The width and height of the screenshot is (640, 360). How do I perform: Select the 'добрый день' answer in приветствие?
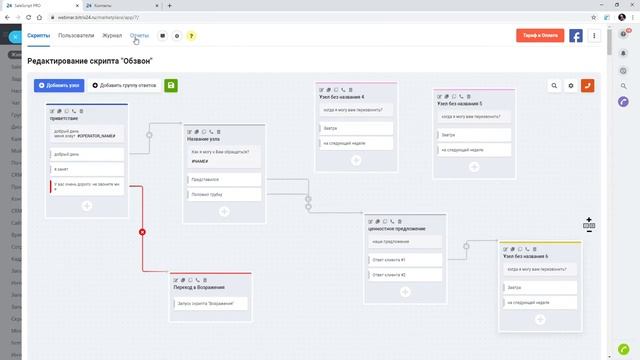(x=87, y=154)
